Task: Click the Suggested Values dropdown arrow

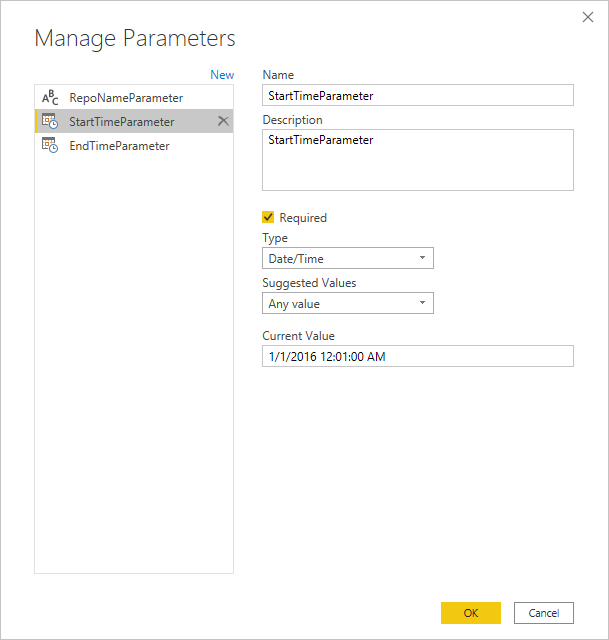Action: tap(422, 303)
